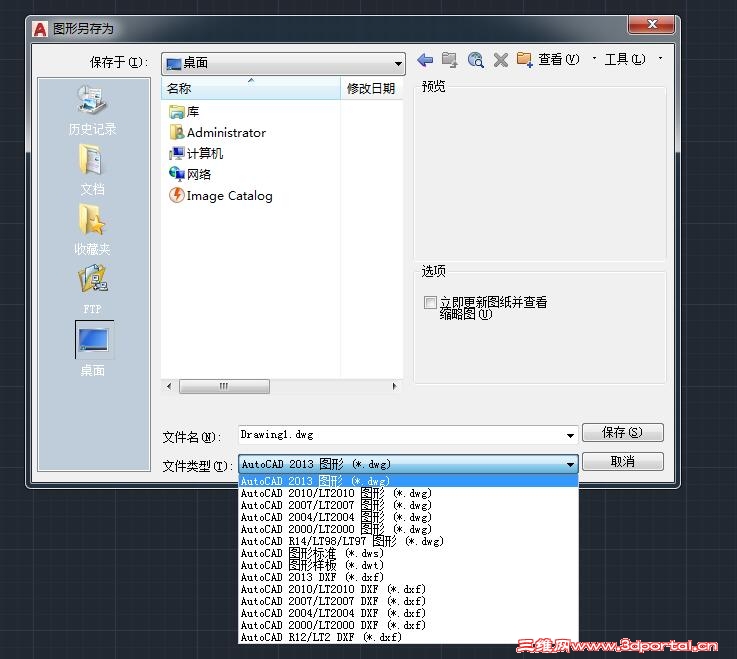Choose AutoCAD 2013 图形 (*.dwg) in list
The height and width of the screenshot is (659, 737).
[x=408, y=481]
